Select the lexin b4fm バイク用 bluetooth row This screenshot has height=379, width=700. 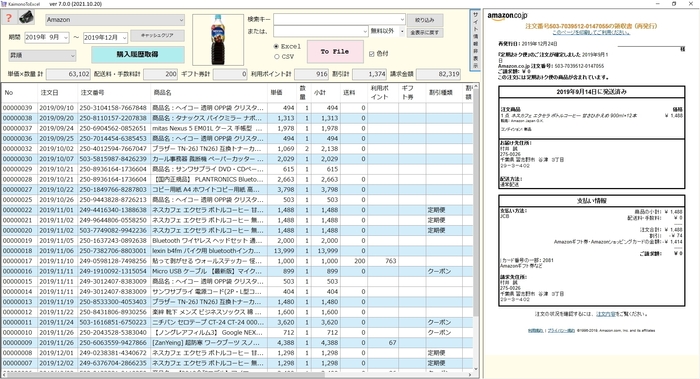point(237,251)
